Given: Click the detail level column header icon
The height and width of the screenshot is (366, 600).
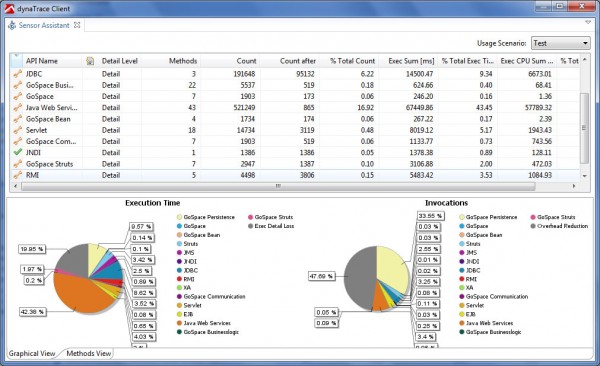Looking at the screenshot, I should (x=90, y=61).
